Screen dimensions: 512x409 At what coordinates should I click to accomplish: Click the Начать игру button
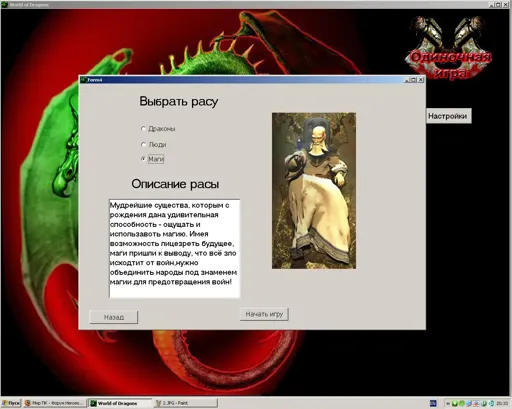[x=264, y=314]
